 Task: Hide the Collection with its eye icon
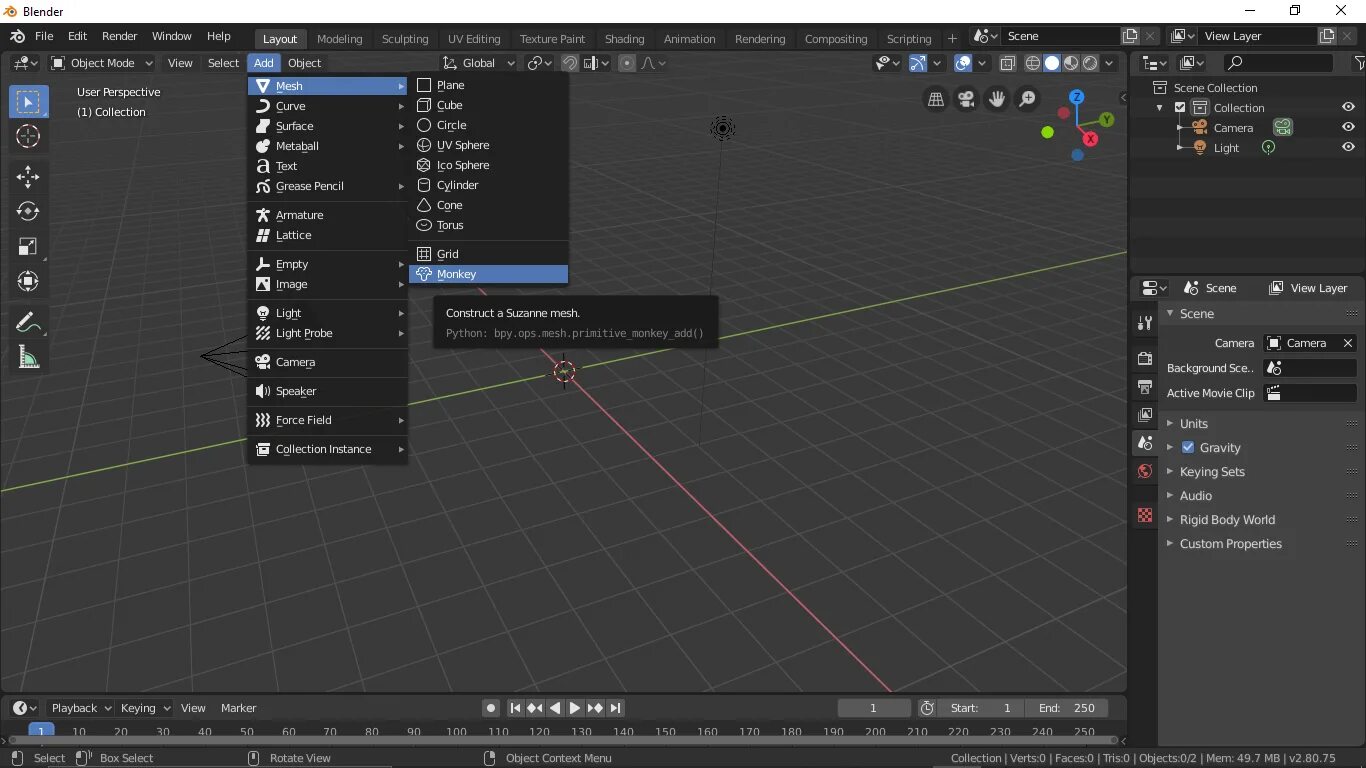click(1348, 107)
